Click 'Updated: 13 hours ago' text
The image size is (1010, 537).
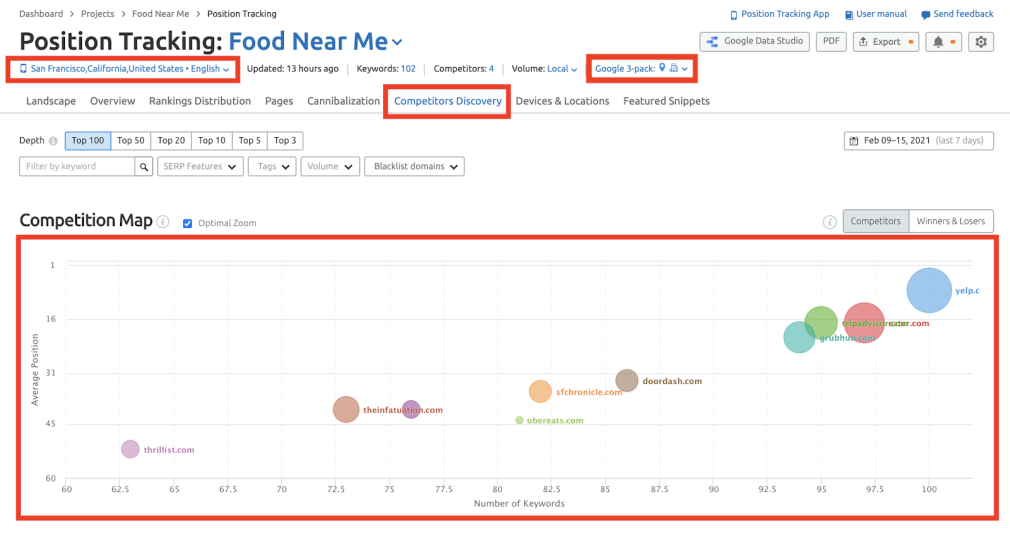(292, 69)
